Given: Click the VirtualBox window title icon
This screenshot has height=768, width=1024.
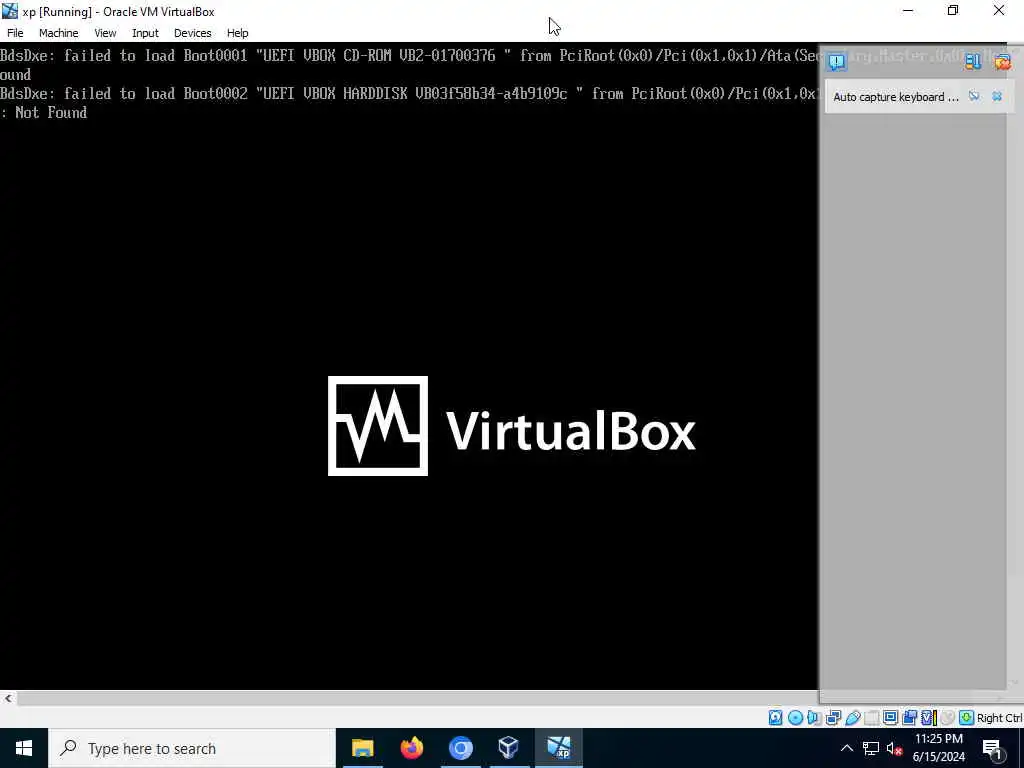Looking at the screenshot, I should click(x=10, y=11).
